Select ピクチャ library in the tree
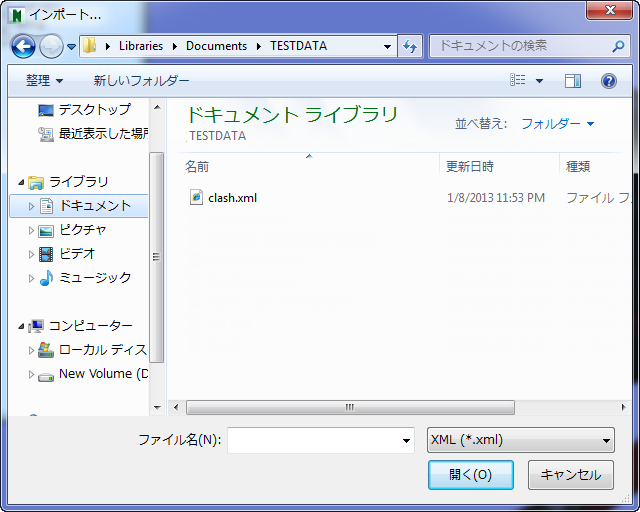640x512 pixels. (x=83, y=230)
